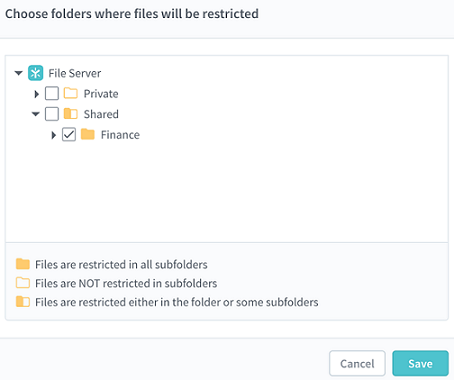The width and height of the screenshot is (454, 380).
Task: Uncheck the Finance folder checkbox
Action: 69,134
